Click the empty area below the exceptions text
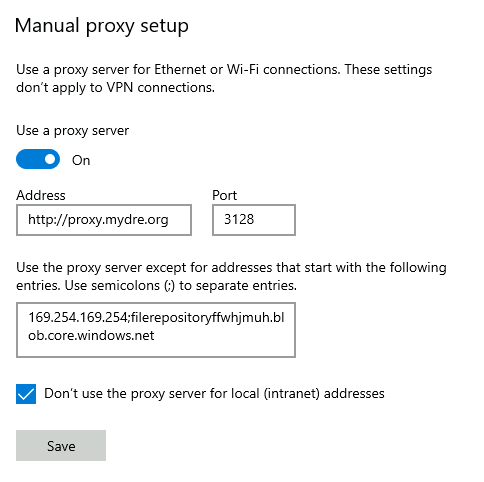Screen dimensions: 484x482 pyautogui.click(x=156, y=349)
